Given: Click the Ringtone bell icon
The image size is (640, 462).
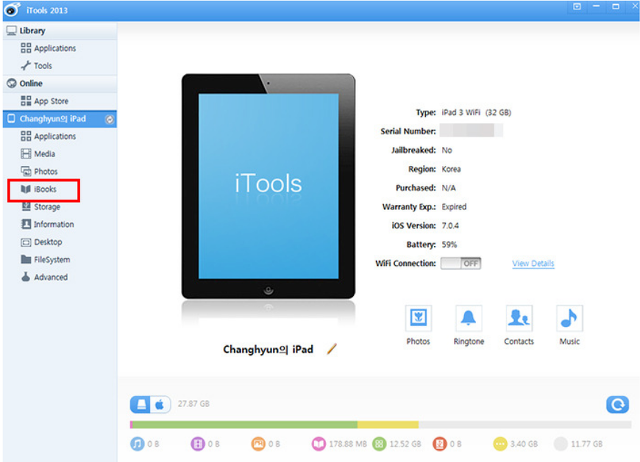Looking at the screenshot, I should point(469,318).
